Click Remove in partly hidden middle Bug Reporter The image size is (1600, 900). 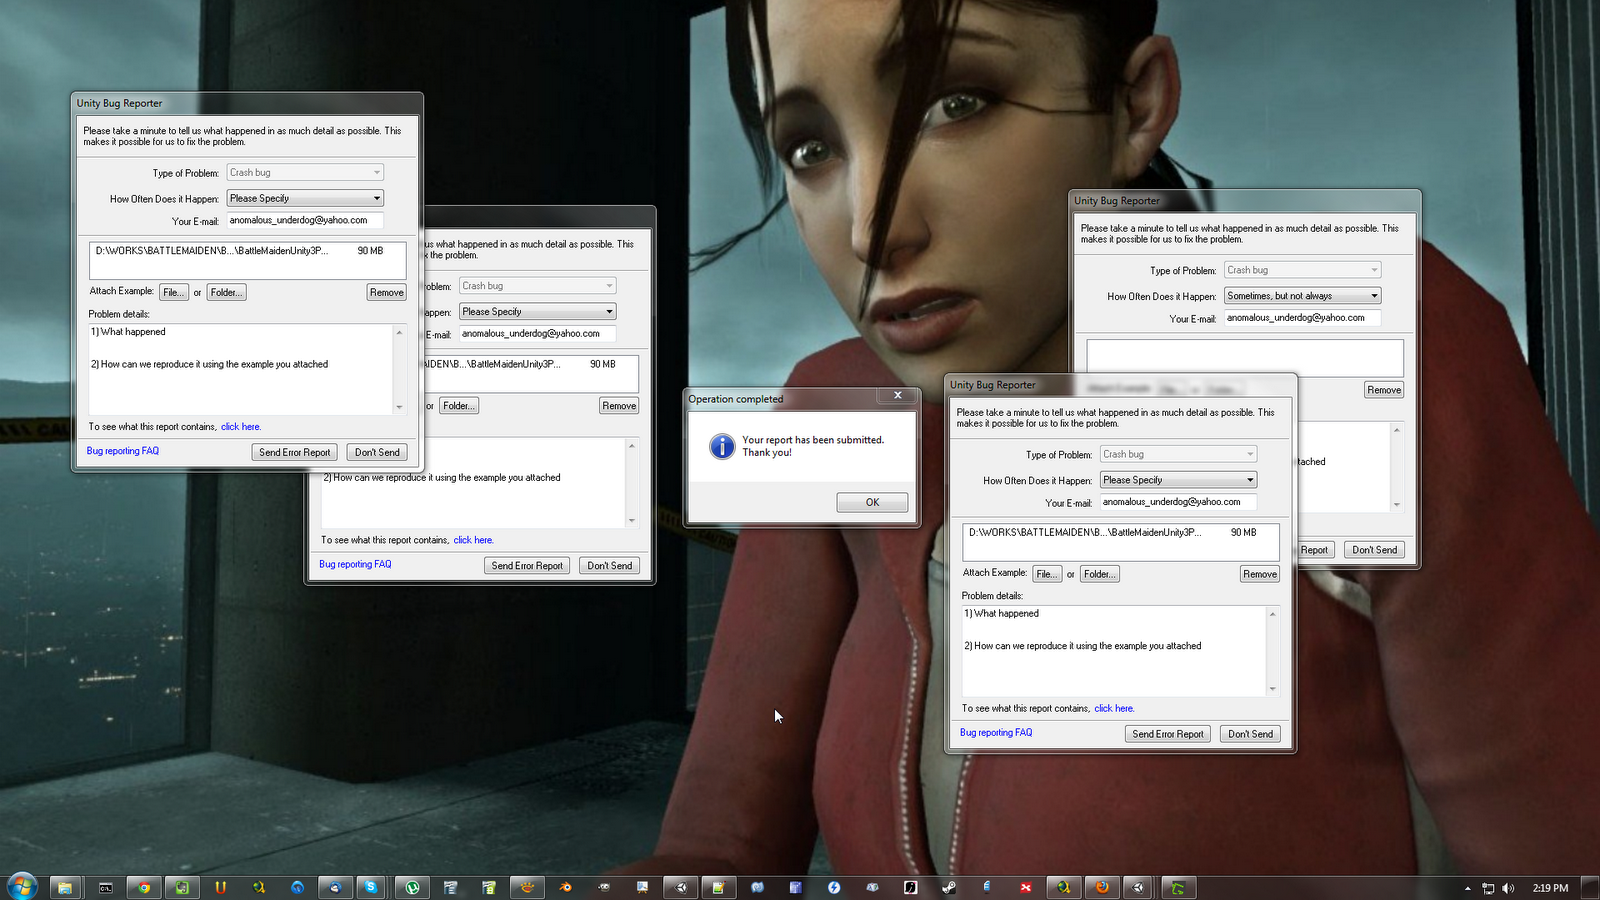point(619,406)
